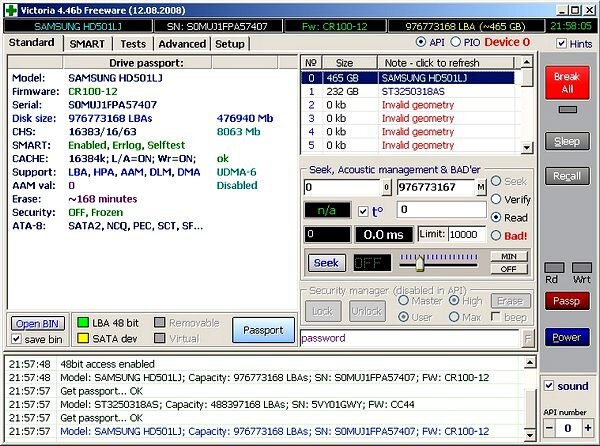Viewport: 600px width, 446px height.
Task: Click the Note - click to refresh header
Action: (x=446, y=63)
